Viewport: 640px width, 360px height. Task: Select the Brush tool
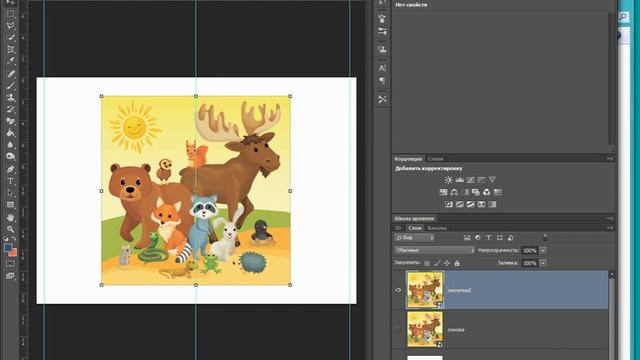pyautogui.click(x=10, y=86)
